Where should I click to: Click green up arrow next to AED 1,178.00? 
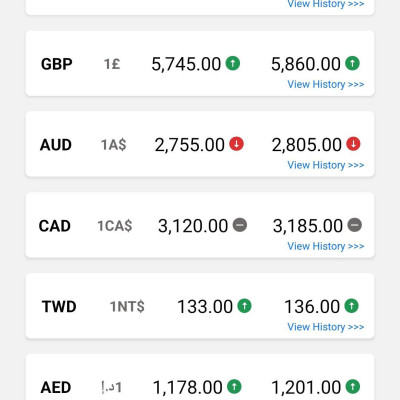[234, 386]
